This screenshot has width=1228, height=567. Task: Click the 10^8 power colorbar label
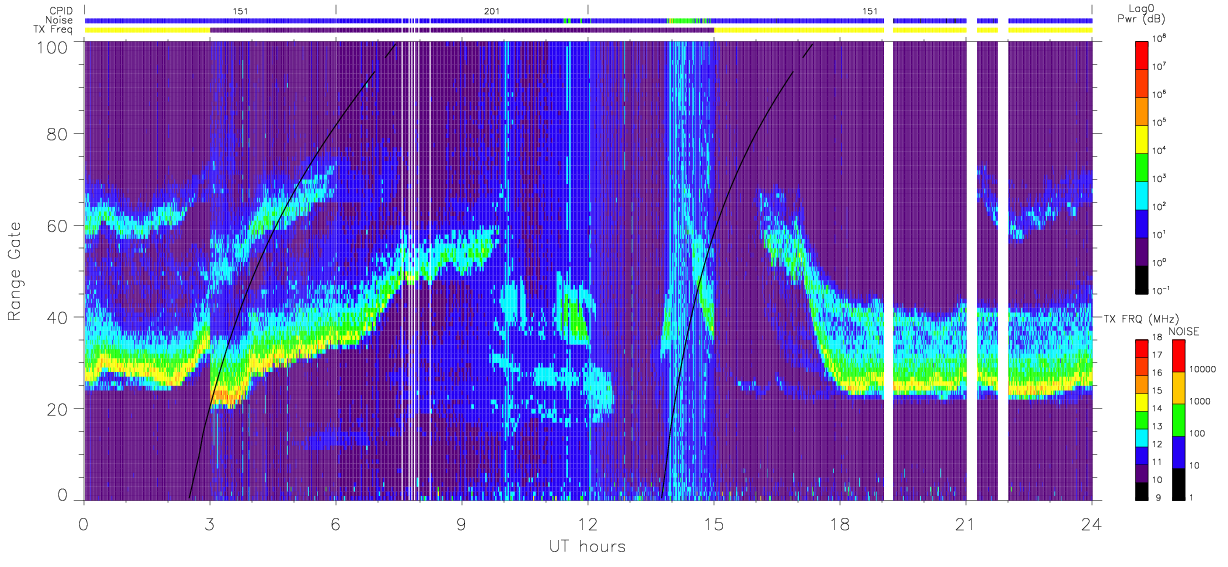coord(1161,39)
